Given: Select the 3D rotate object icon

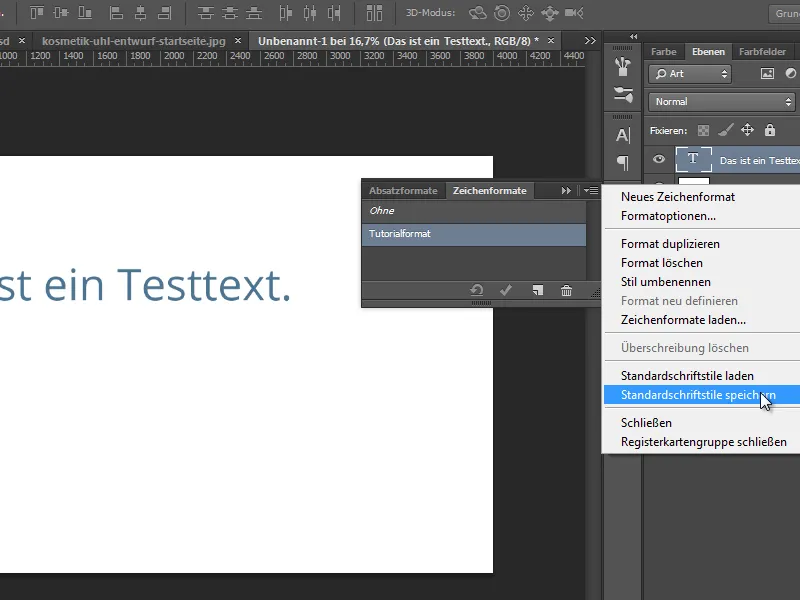Looking at the screenshot, I should pos(478,13).
